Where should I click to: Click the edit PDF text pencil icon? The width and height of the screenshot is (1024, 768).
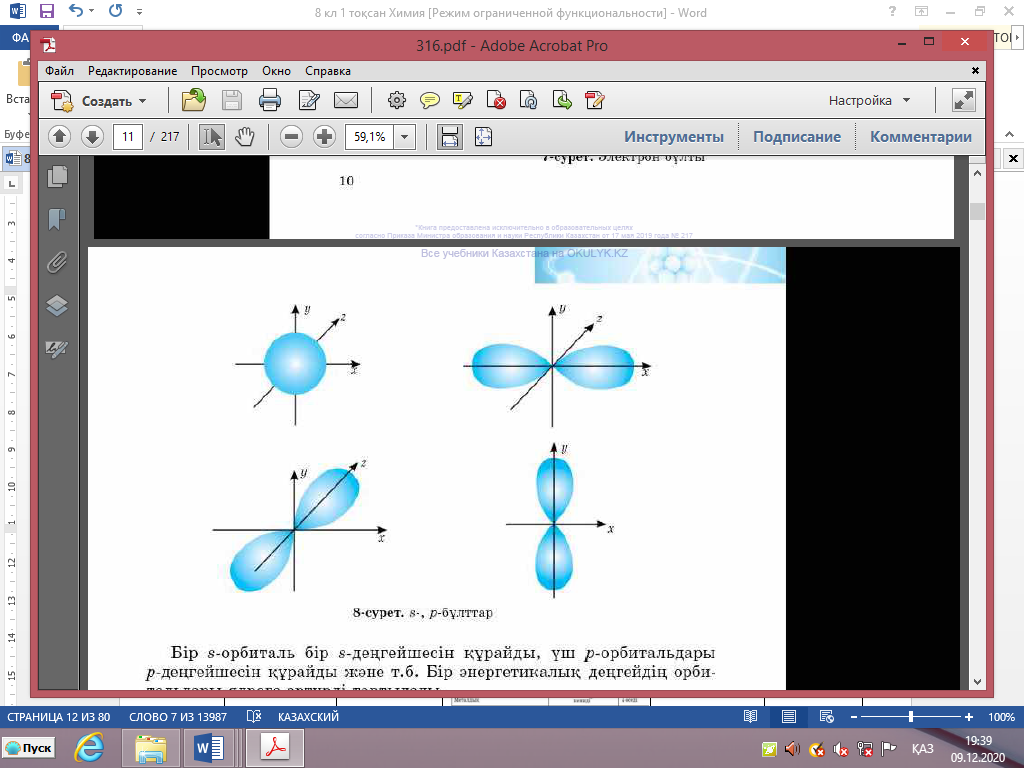click(x=595, y=101)
